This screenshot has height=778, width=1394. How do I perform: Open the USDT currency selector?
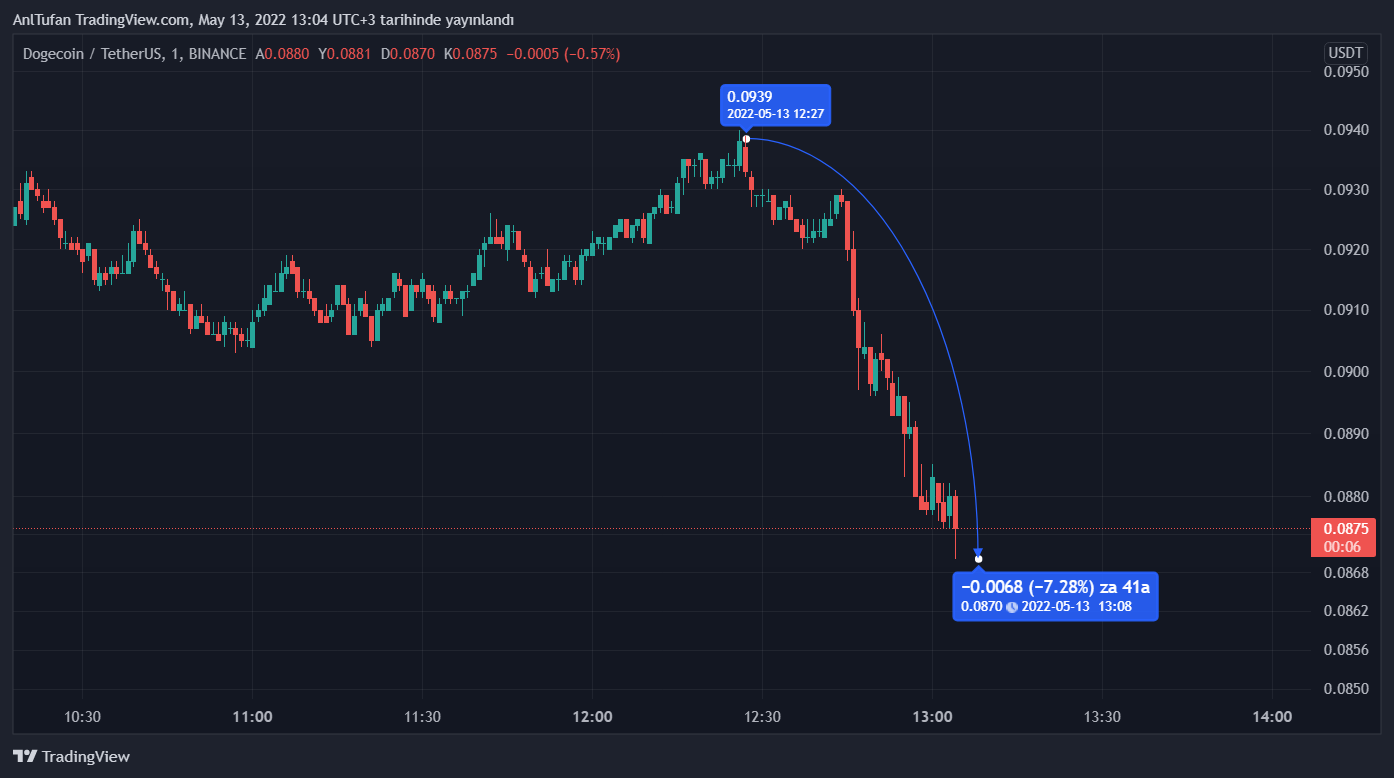click(x=1345, y=53)
